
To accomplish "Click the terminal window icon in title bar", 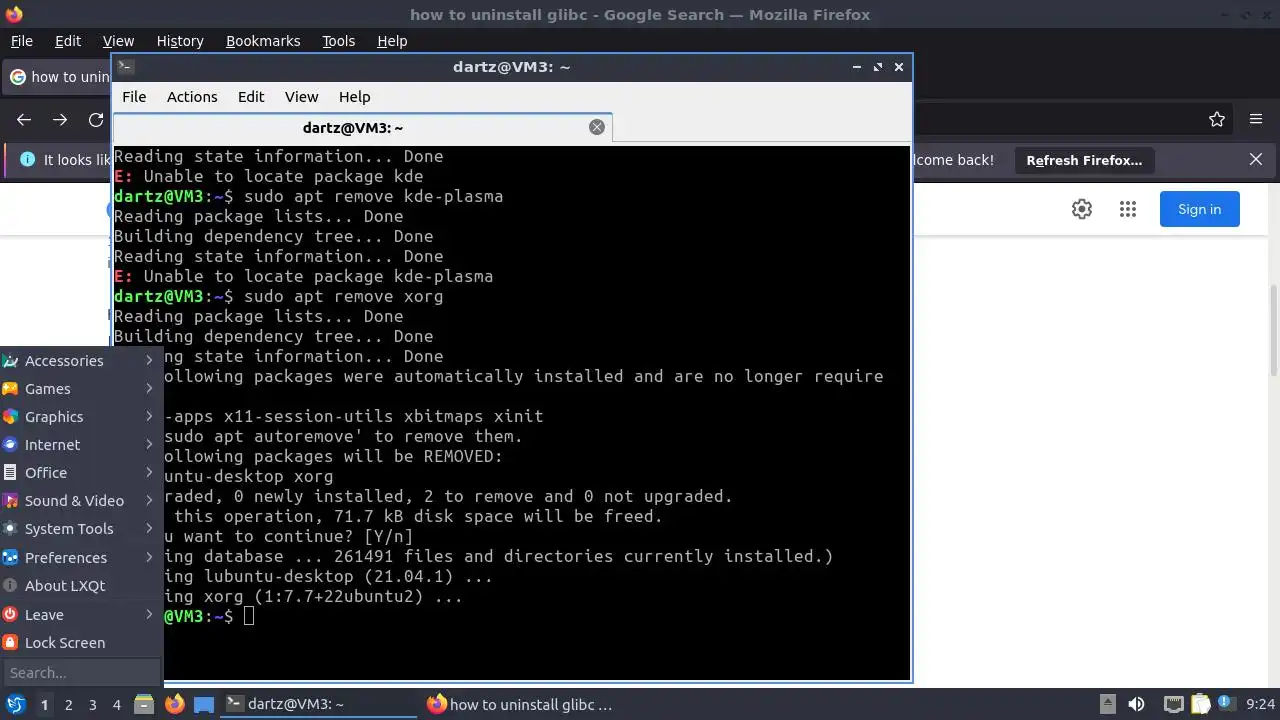I will pos(125,67).
